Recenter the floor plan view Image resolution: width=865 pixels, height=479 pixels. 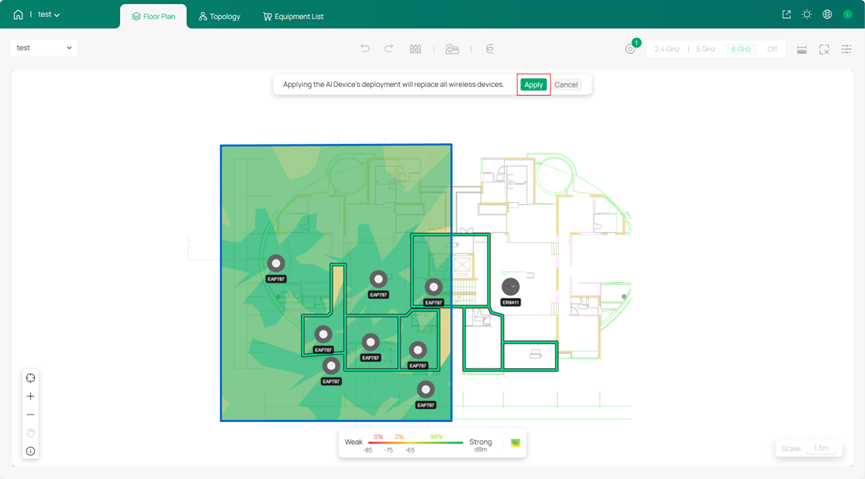[30, 378]
